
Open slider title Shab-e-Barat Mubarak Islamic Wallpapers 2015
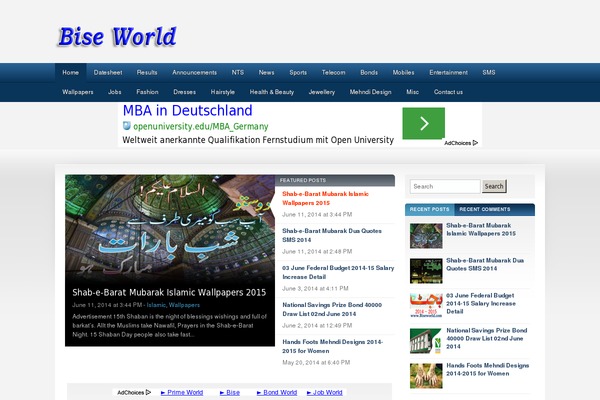point(169,292)
